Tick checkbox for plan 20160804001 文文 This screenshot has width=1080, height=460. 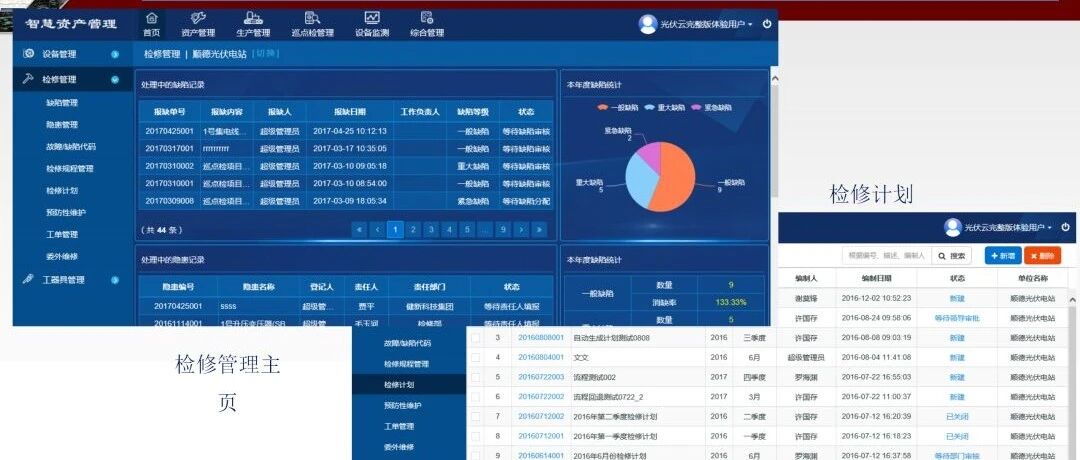click(475, 357)
